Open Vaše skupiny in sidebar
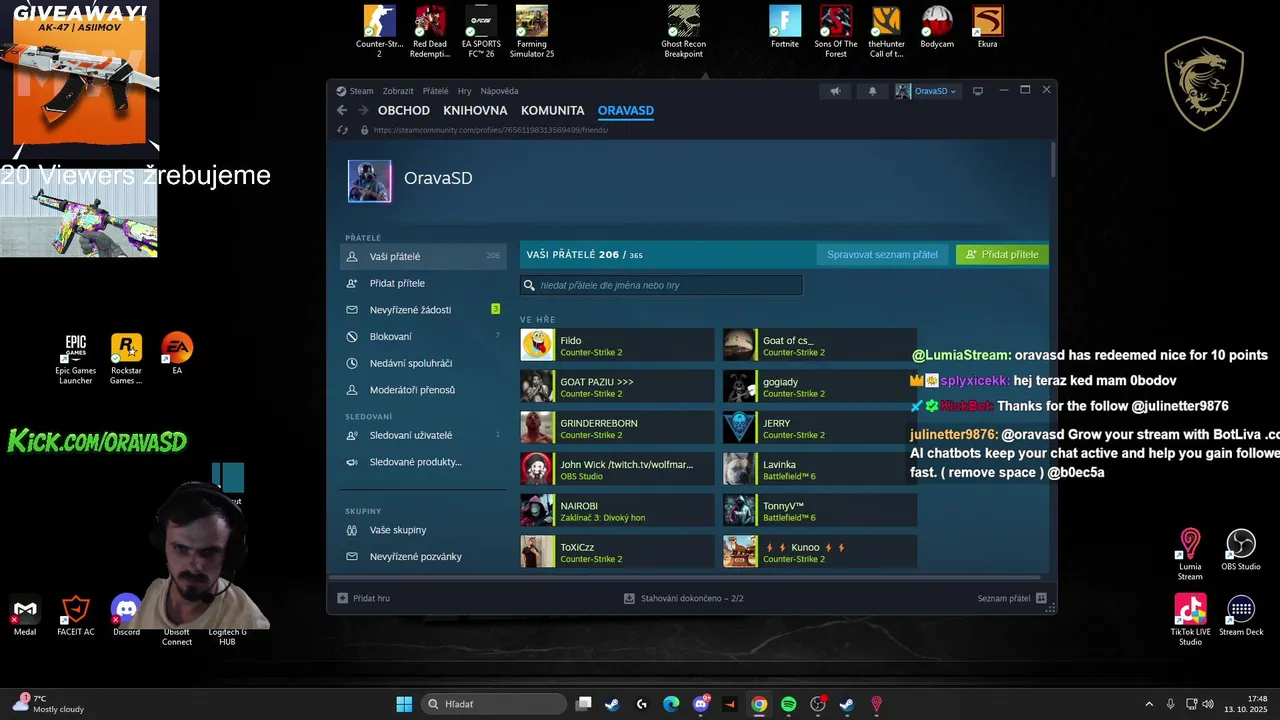1280x720 pixels. [423, 530]
